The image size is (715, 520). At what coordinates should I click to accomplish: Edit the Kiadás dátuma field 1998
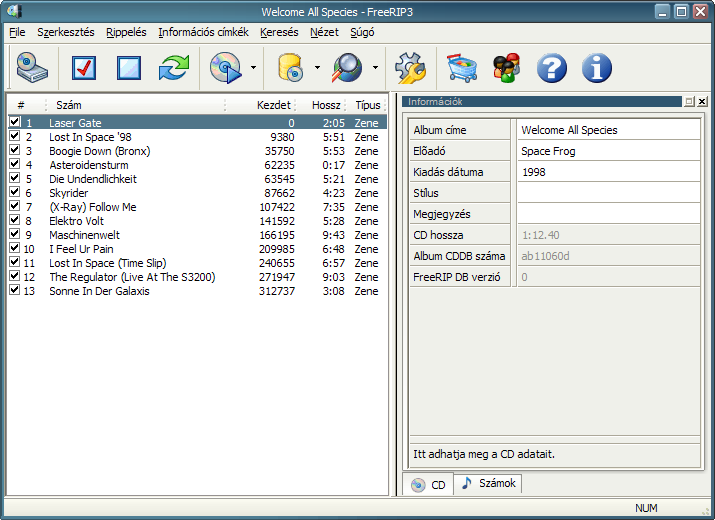pos(608,172)
